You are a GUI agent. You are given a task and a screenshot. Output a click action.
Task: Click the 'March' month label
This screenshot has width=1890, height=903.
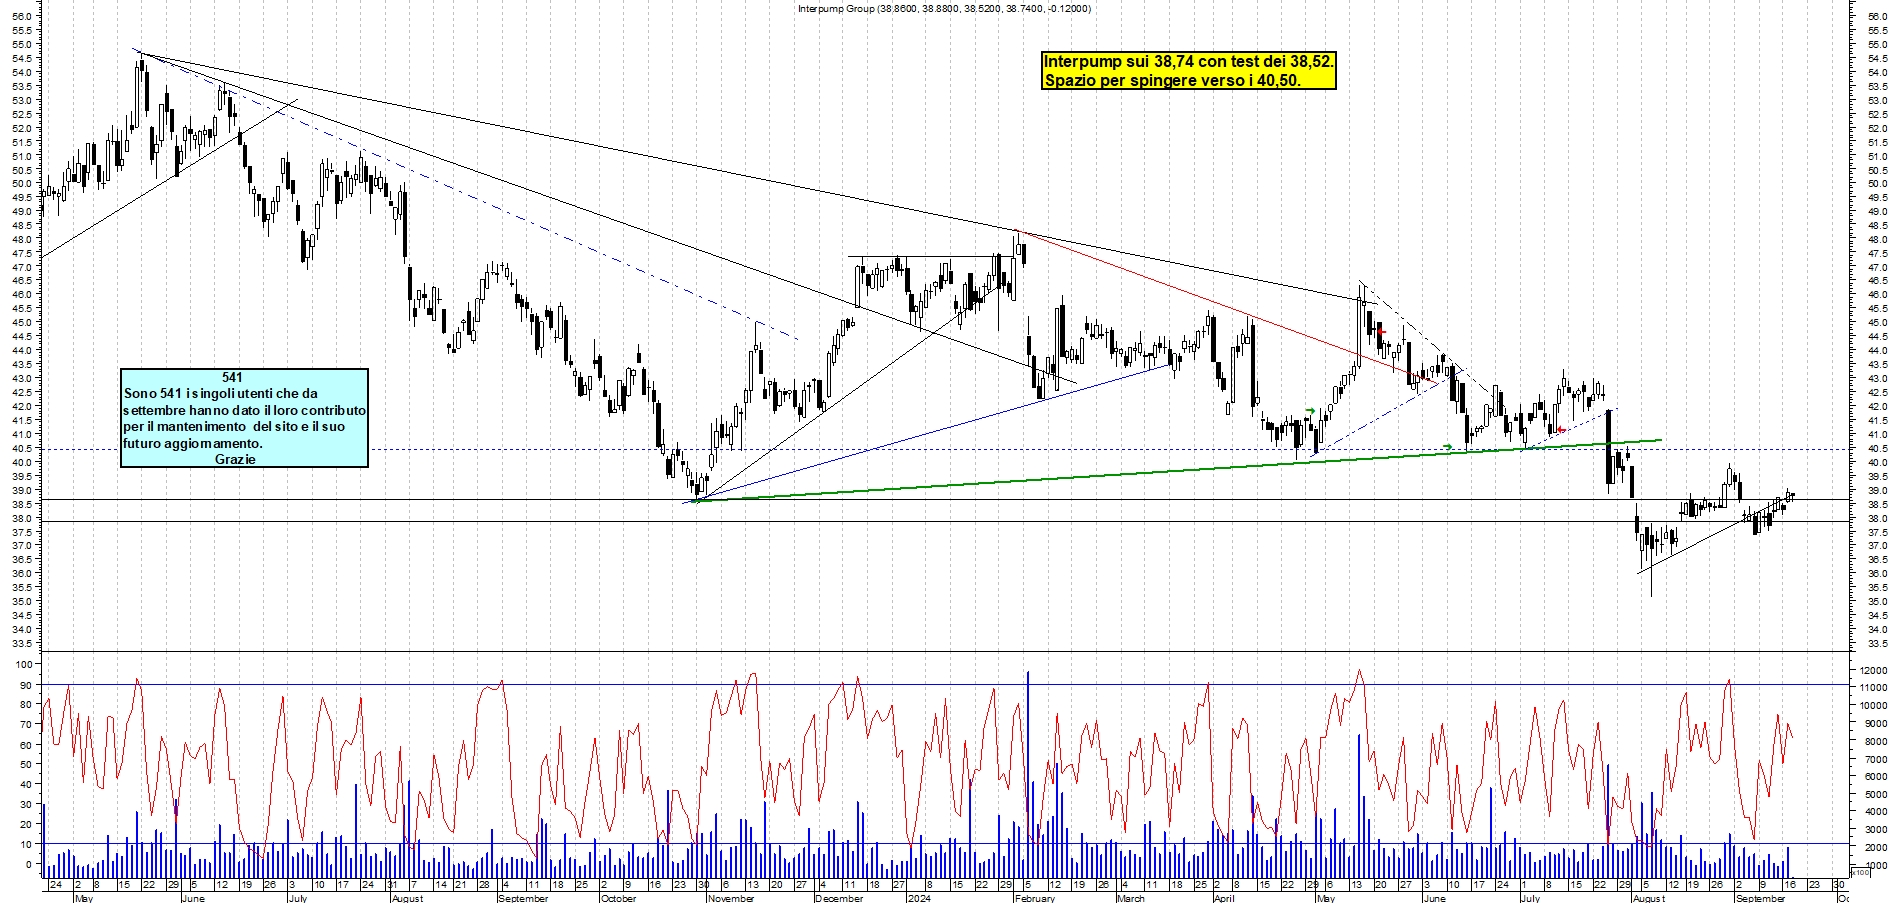[1130, 898]
